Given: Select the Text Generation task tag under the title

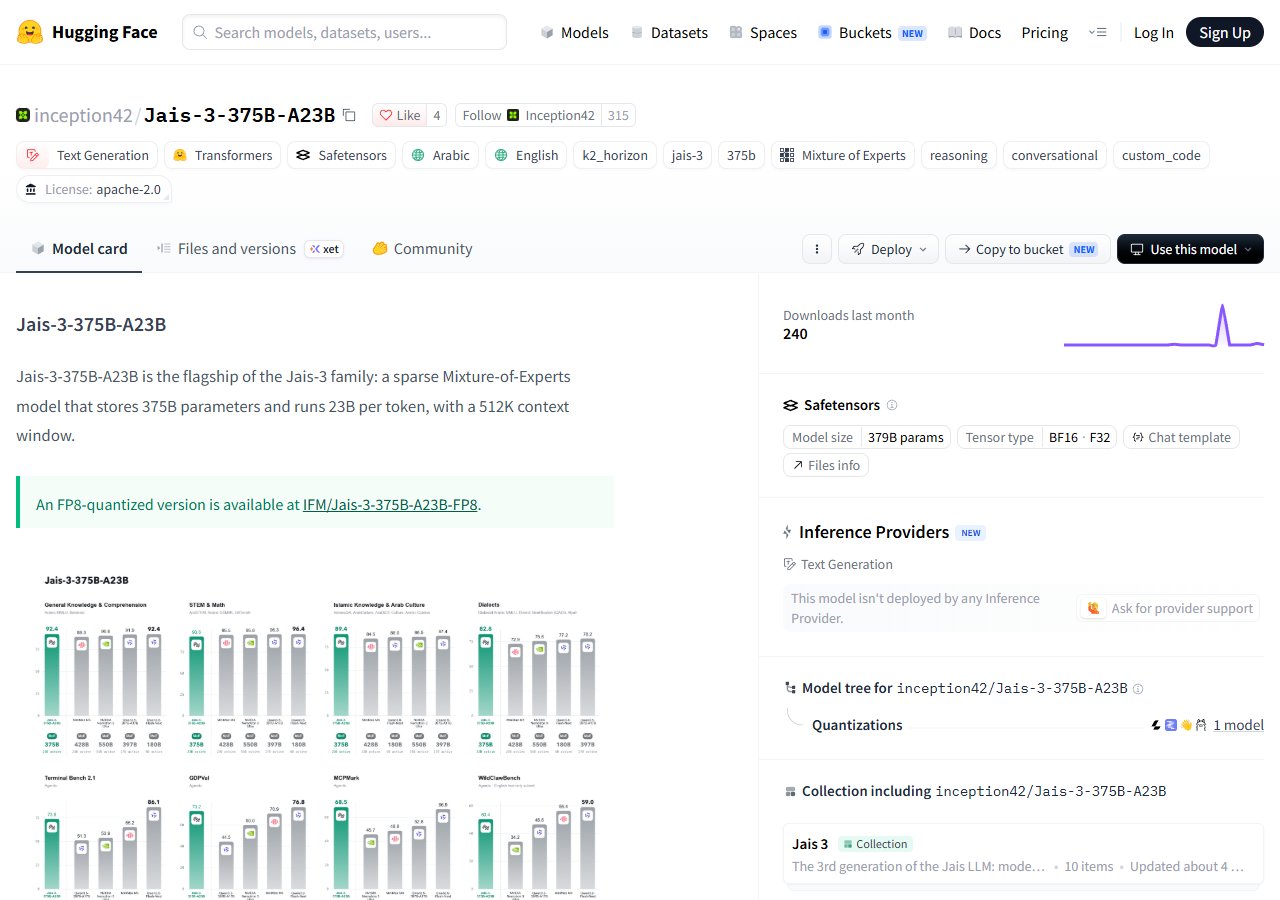Looking at the screenshot, I should (x=88, y=155).
